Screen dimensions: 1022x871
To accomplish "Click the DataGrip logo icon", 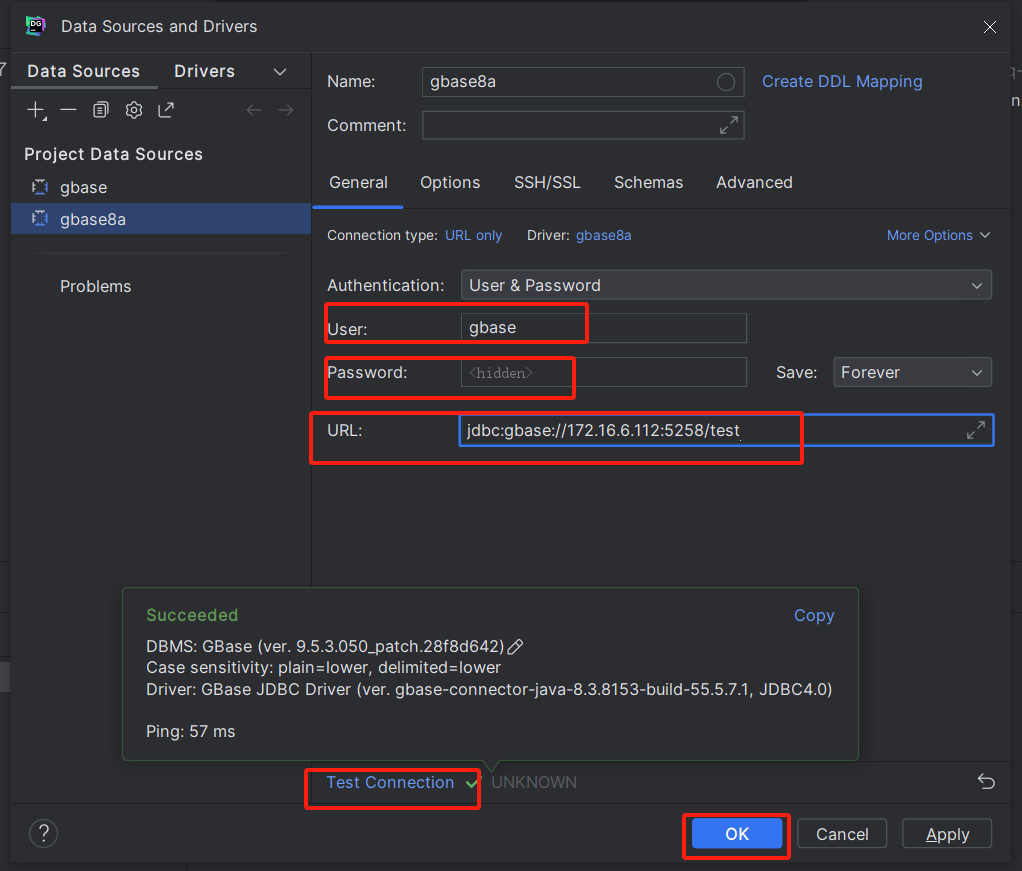I will pos(35,26).
